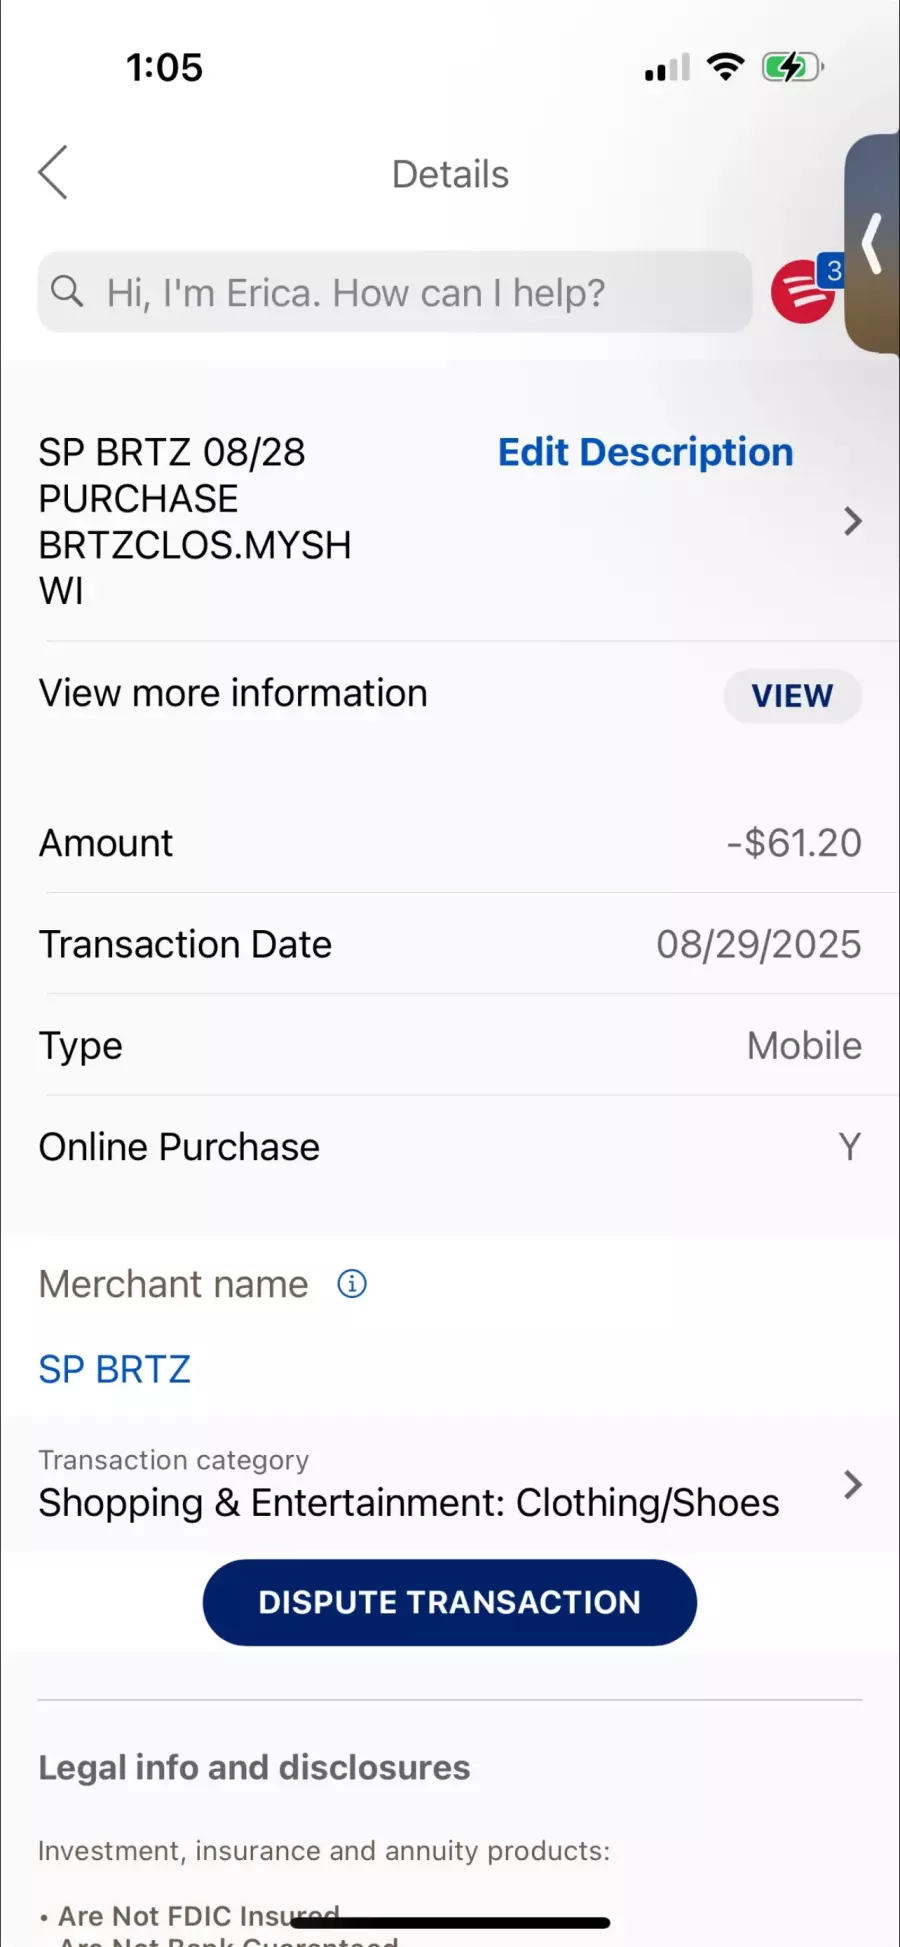Tap the Transaction Date row
The height and width of the screenshot is (1947, 900).
click(x=450, y=944)
